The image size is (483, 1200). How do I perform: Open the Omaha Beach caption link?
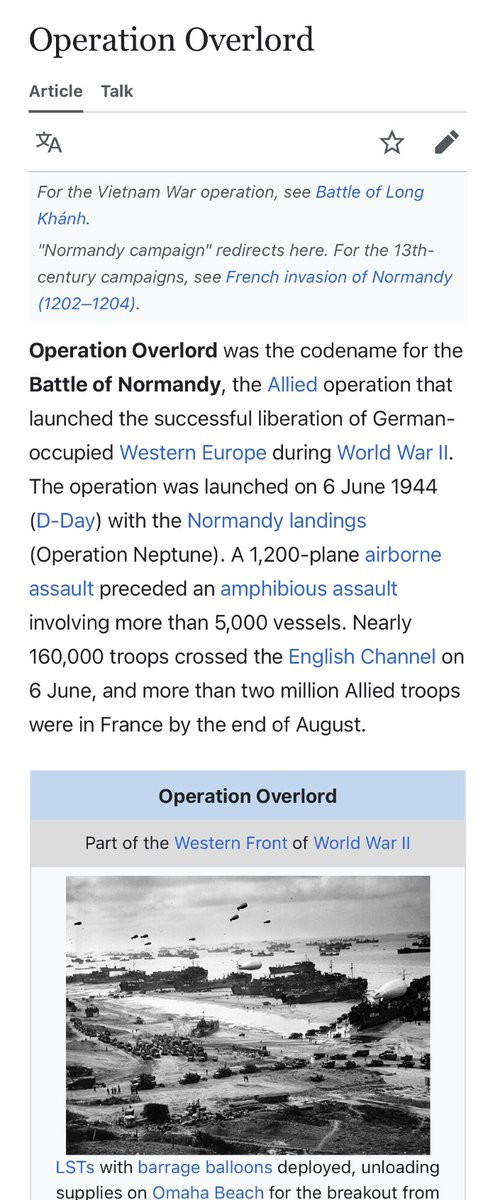coord(208,1192)
